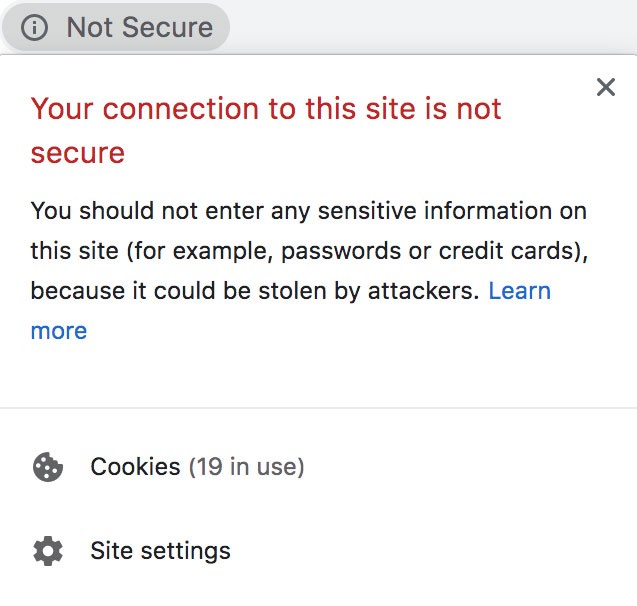
Task: Select the 'Cookies' word label
Action: coord(135,467)
